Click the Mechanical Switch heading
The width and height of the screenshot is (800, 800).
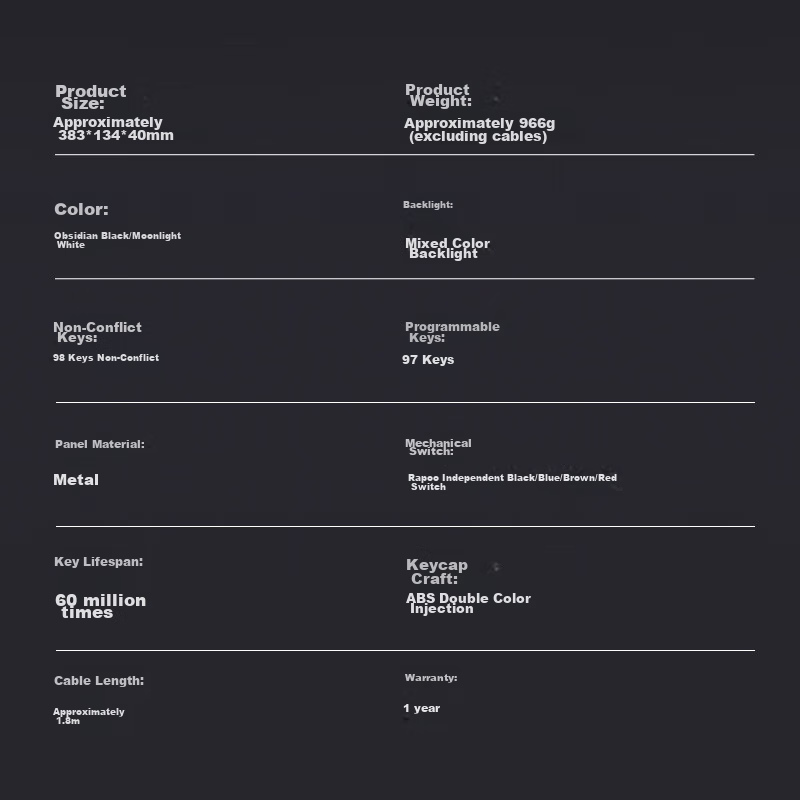click(438, 447)
